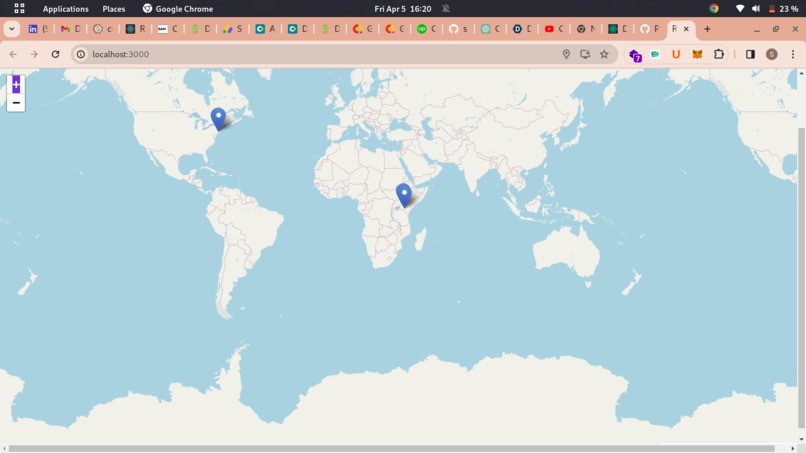Screen dimensions: 806x453
Task: Click the Chrome tray icon in top bar
Action: pos(713,8)
